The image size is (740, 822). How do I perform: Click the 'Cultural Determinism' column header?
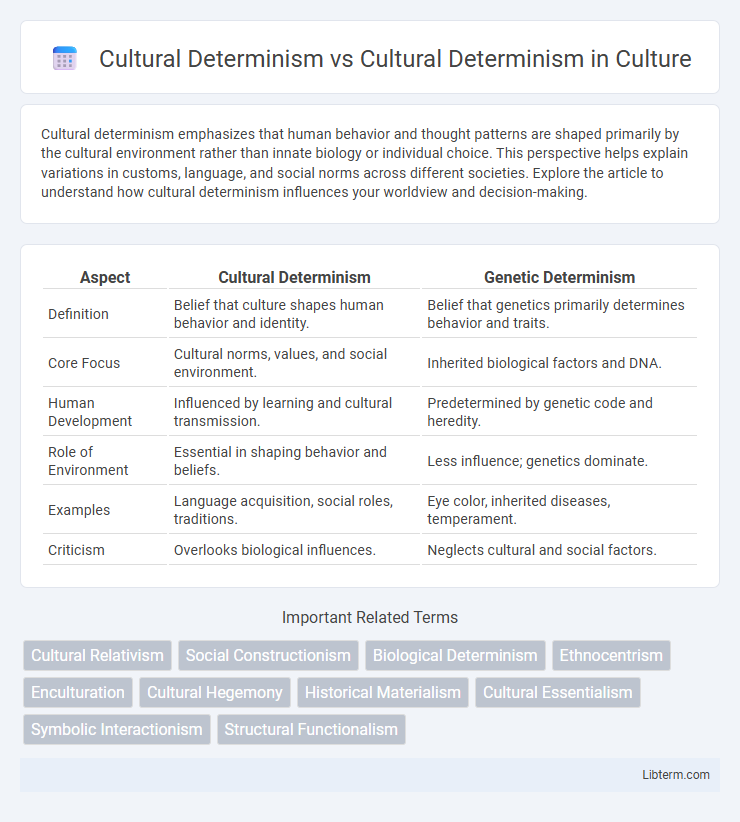(295, 277)
